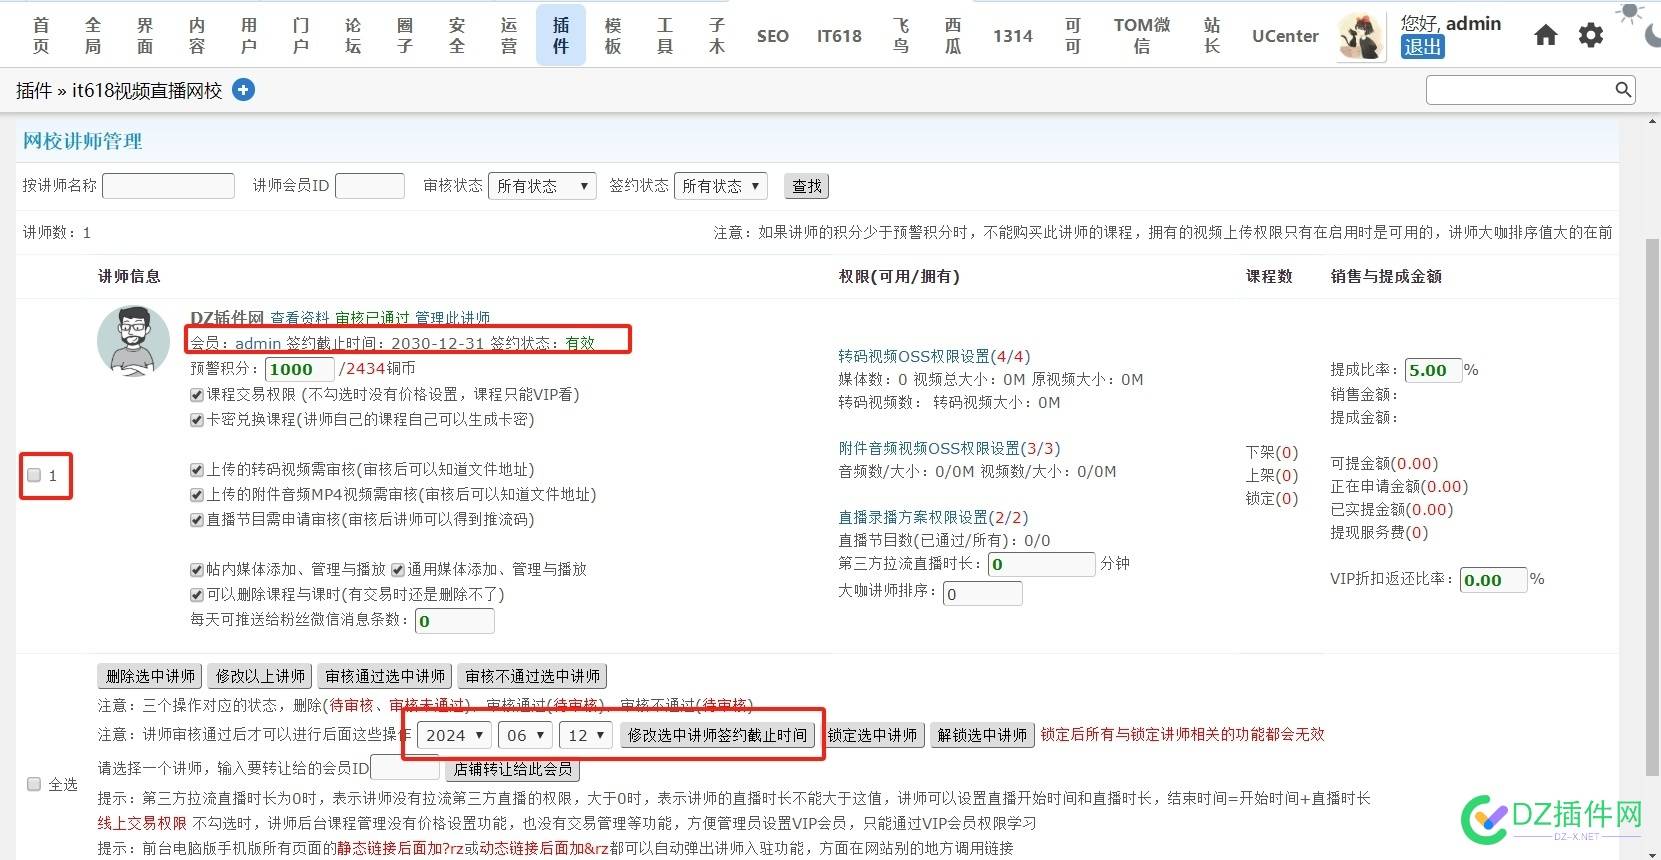The image size is (1661, 860).
Task: Toggle 上传的附件音频MP4视频需审核 checkbox
Action: pos(197,495)
